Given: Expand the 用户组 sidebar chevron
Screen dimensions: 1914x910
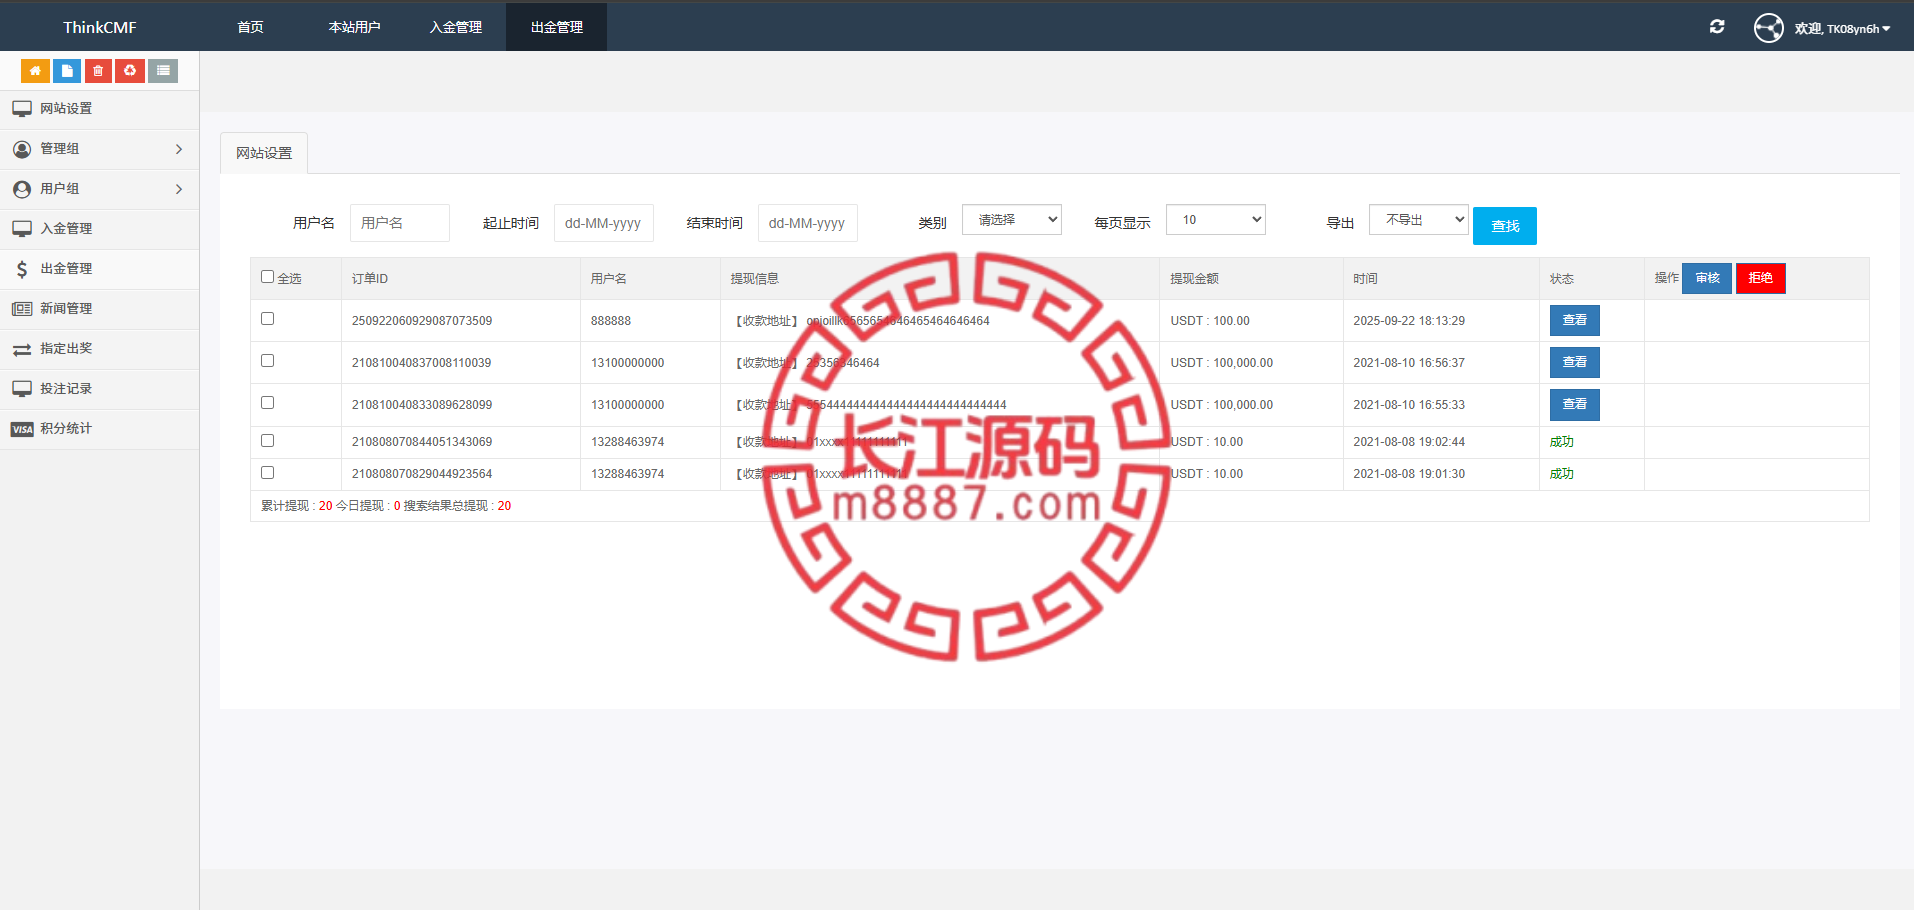Looking at the screenshot, I should coord(179,189).
